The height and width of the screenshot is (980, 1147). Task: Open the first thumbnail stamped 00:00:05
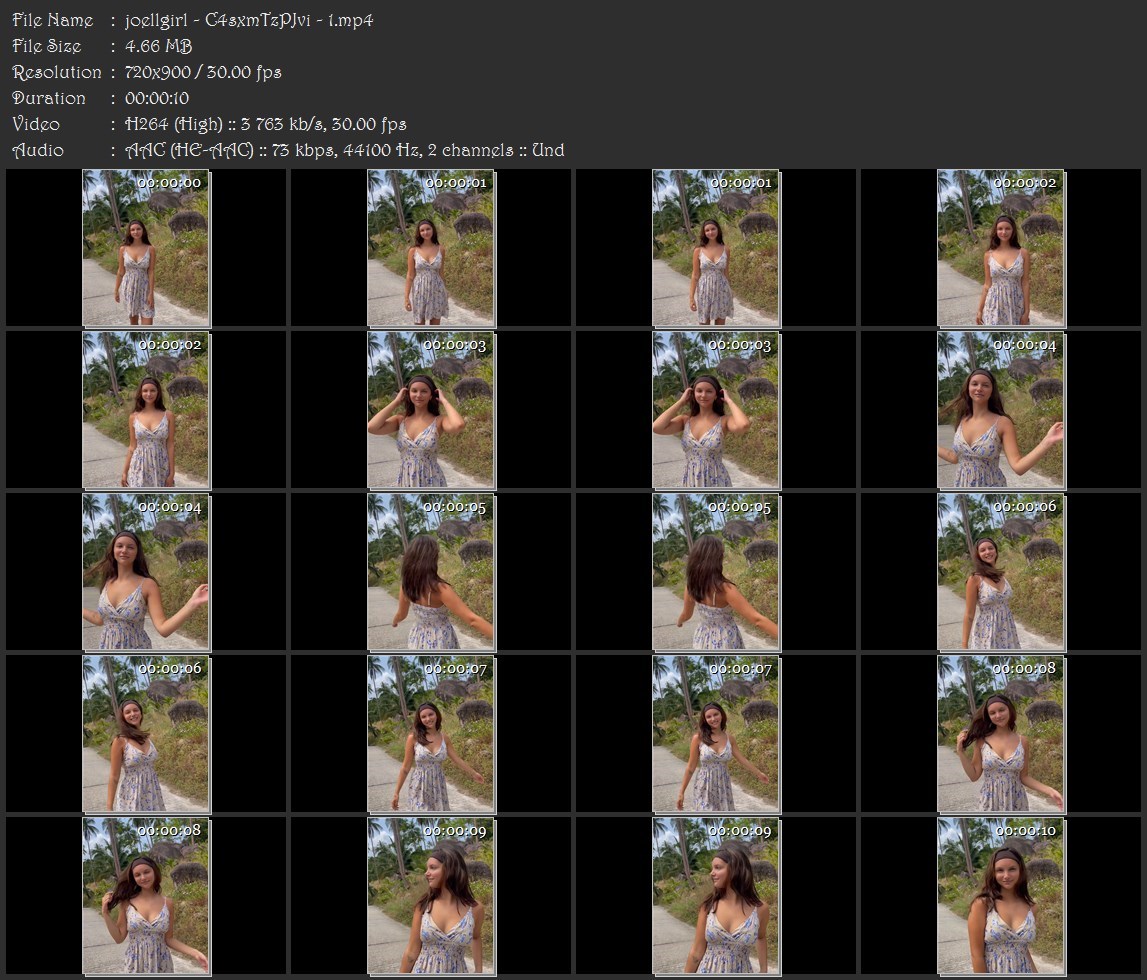click(x=431, y=572)
